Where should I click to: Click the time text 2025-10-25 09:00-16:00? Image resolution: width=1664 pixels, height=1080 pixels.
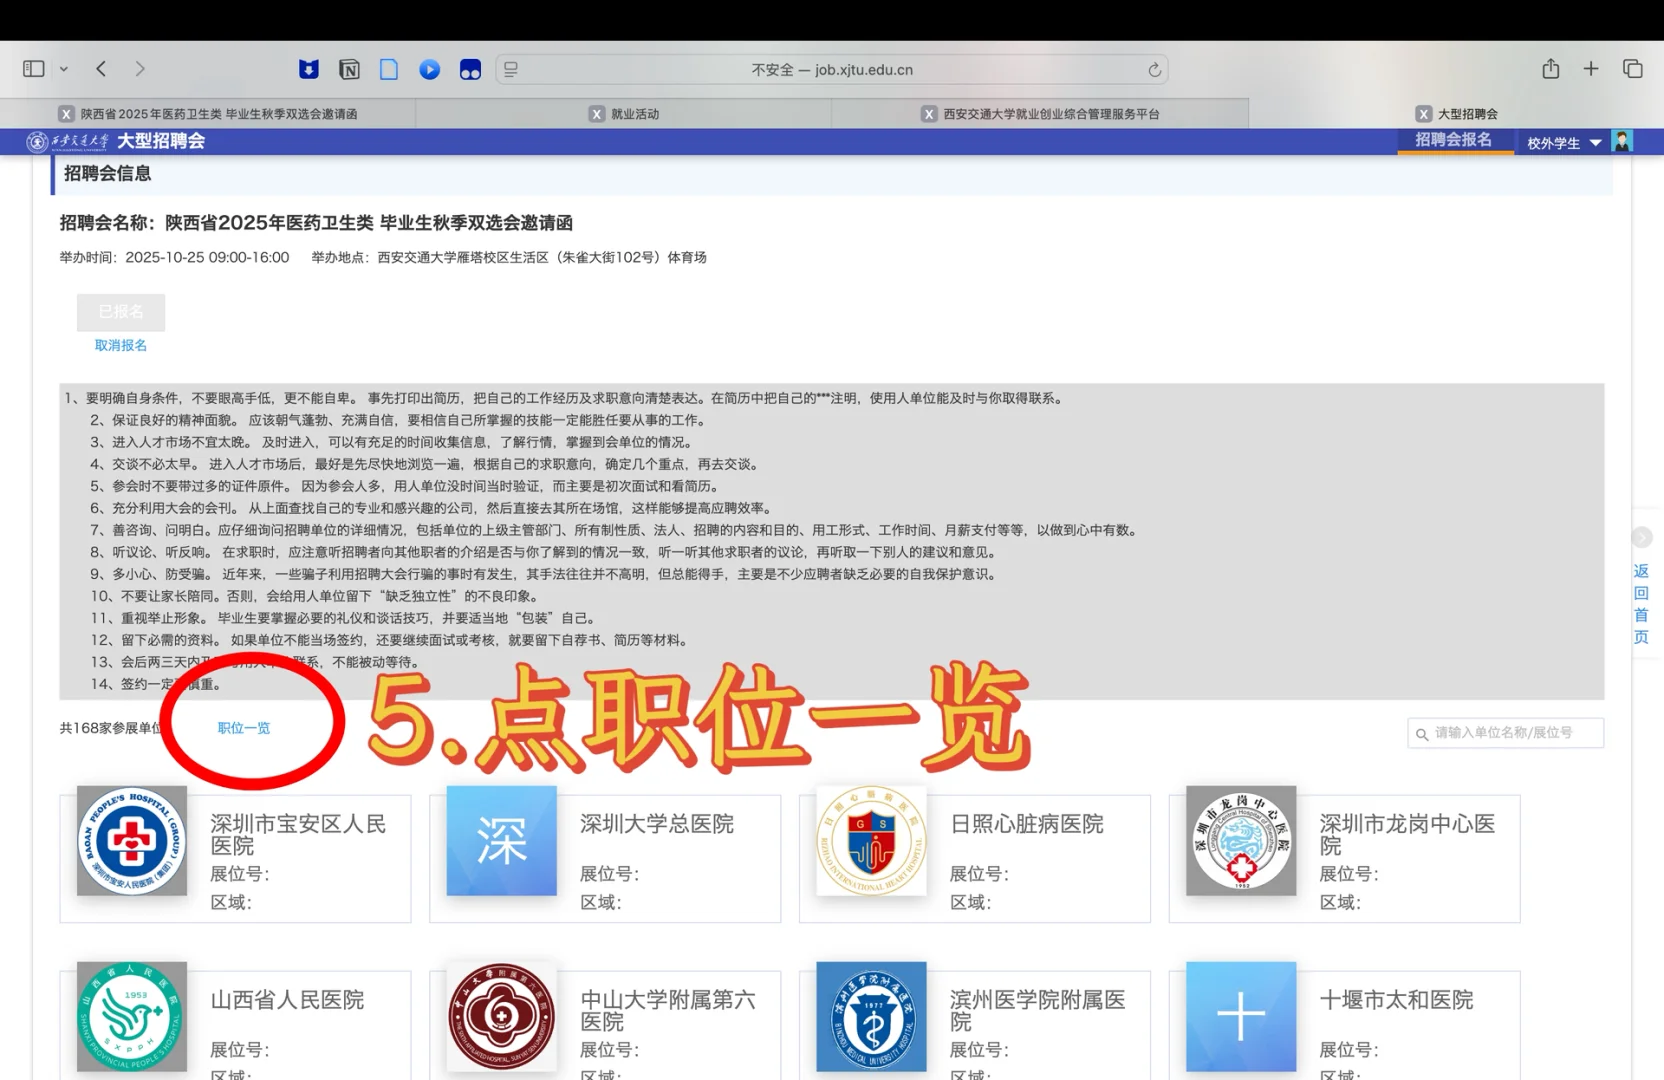tap(207, 258)
